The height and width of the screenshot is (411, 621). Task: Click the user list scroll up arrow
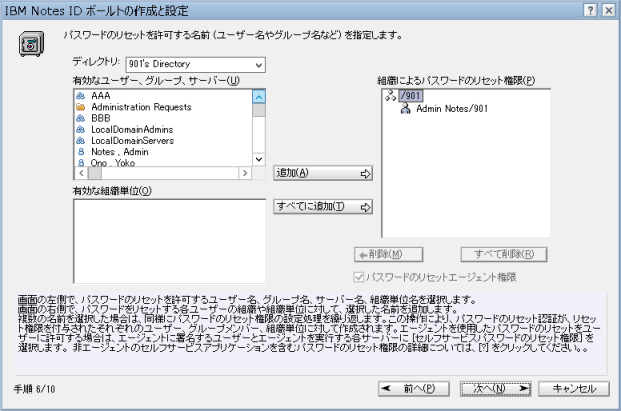pos(259,97)
